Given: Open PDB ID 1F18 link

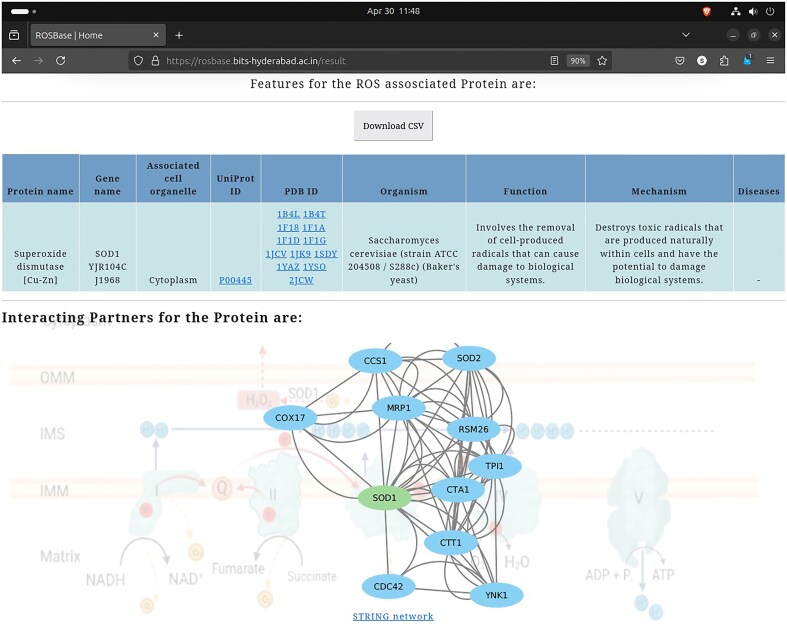Looking at the screenshot, I should pyautogui.click(x=288, y=227).
